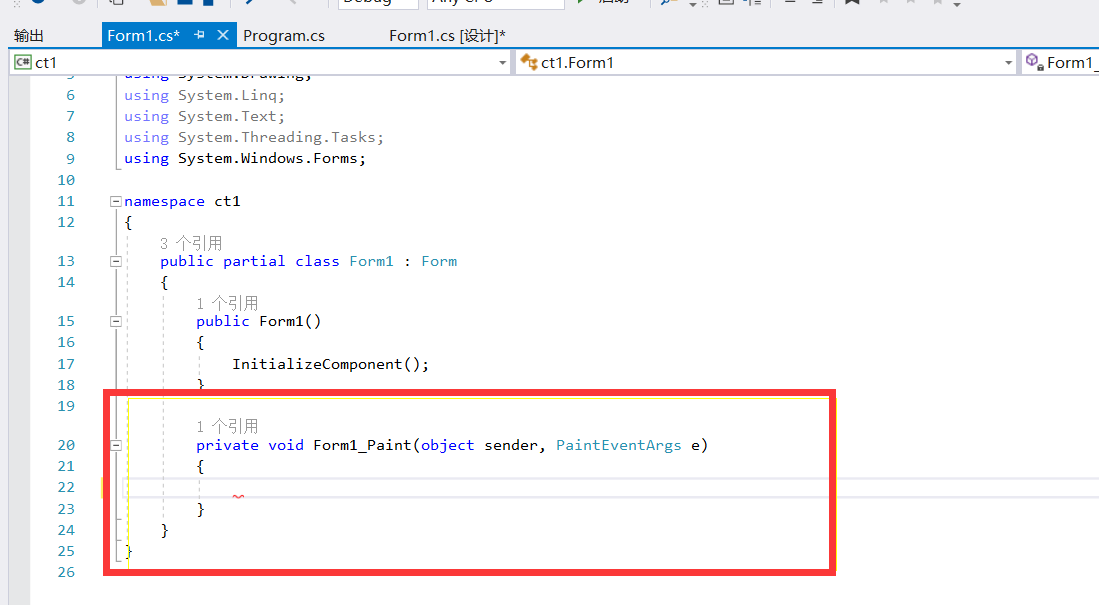Switch to the Program.cs tab
Screen dimensions: 1099x605
point(284,34)
